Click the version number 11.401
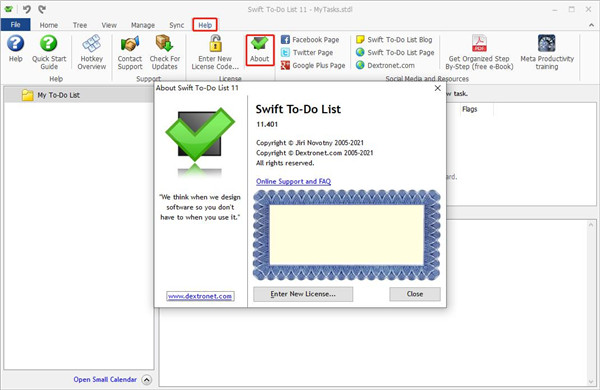The width and height of the screenshot is (600, 390). (x=267, y=124)
